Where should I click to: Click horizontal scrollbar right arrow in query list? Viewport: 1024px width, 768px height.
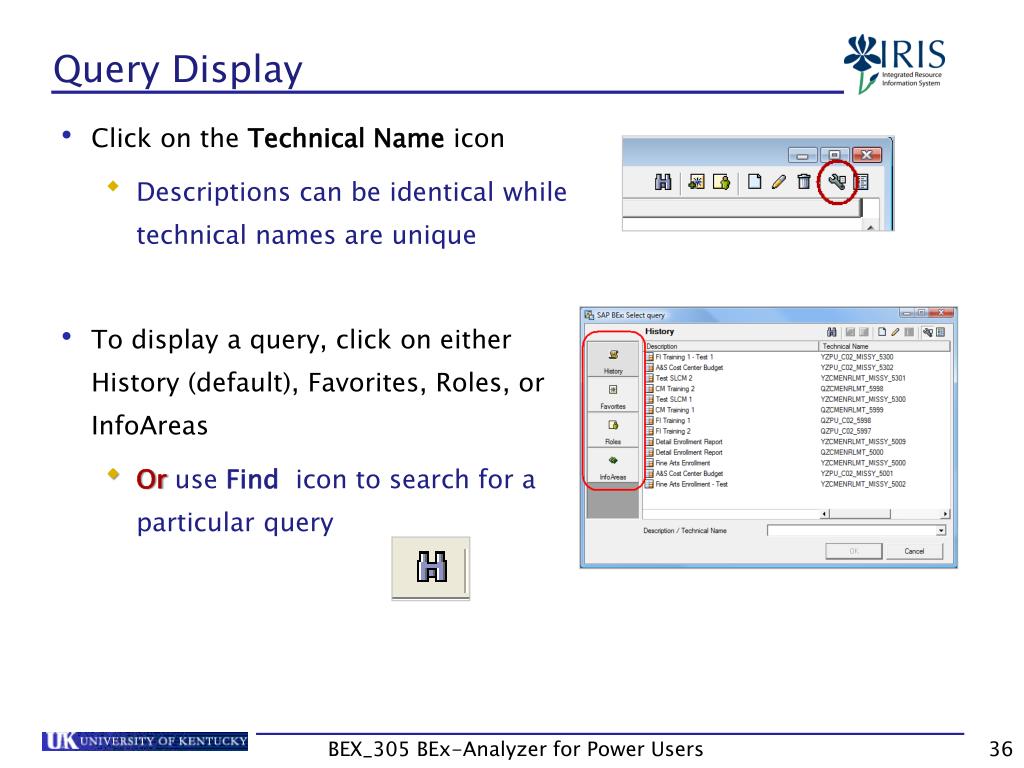[x=945, y=514]
